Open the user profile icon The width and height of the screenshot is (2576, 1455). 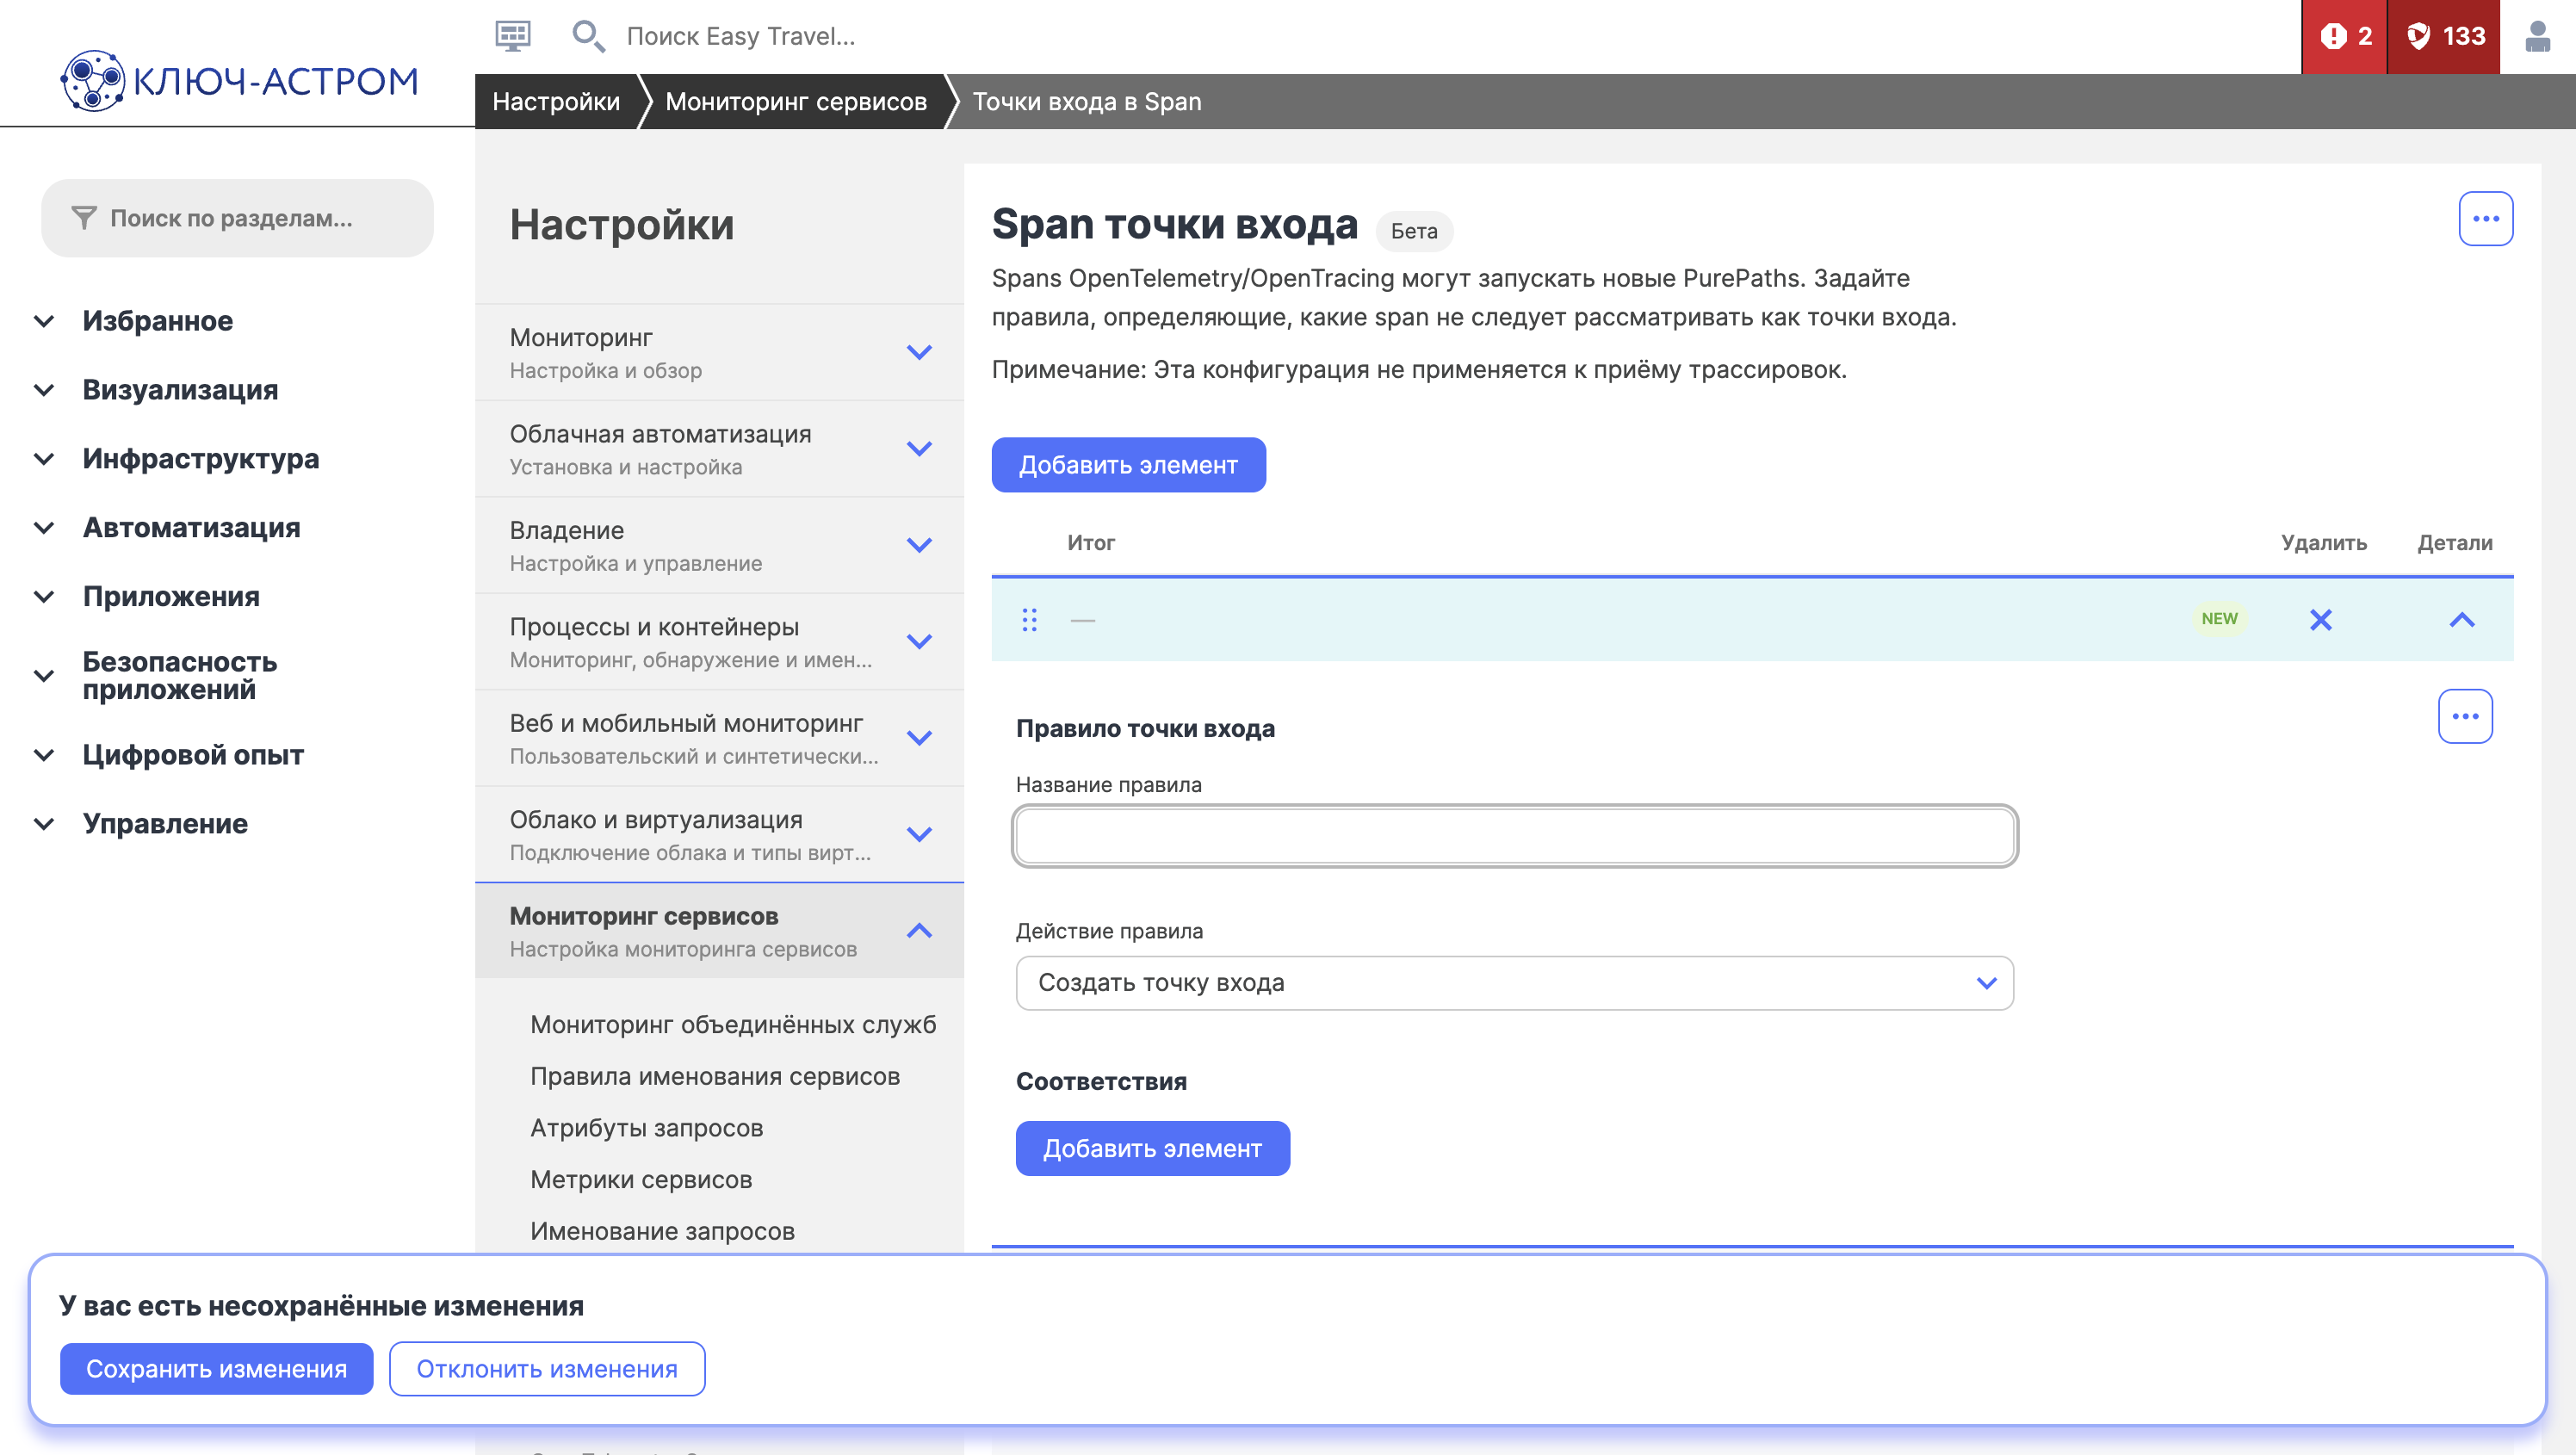[2537, 36]
